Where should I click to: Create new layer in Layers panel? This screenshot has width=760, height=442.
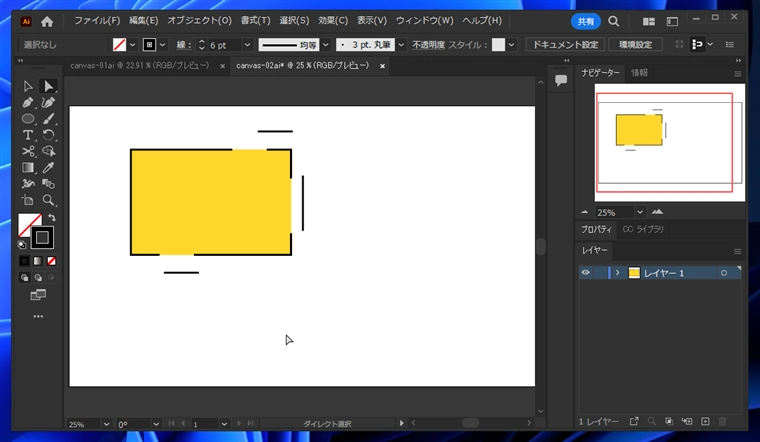pyautogui.click(x=705, y=421)
